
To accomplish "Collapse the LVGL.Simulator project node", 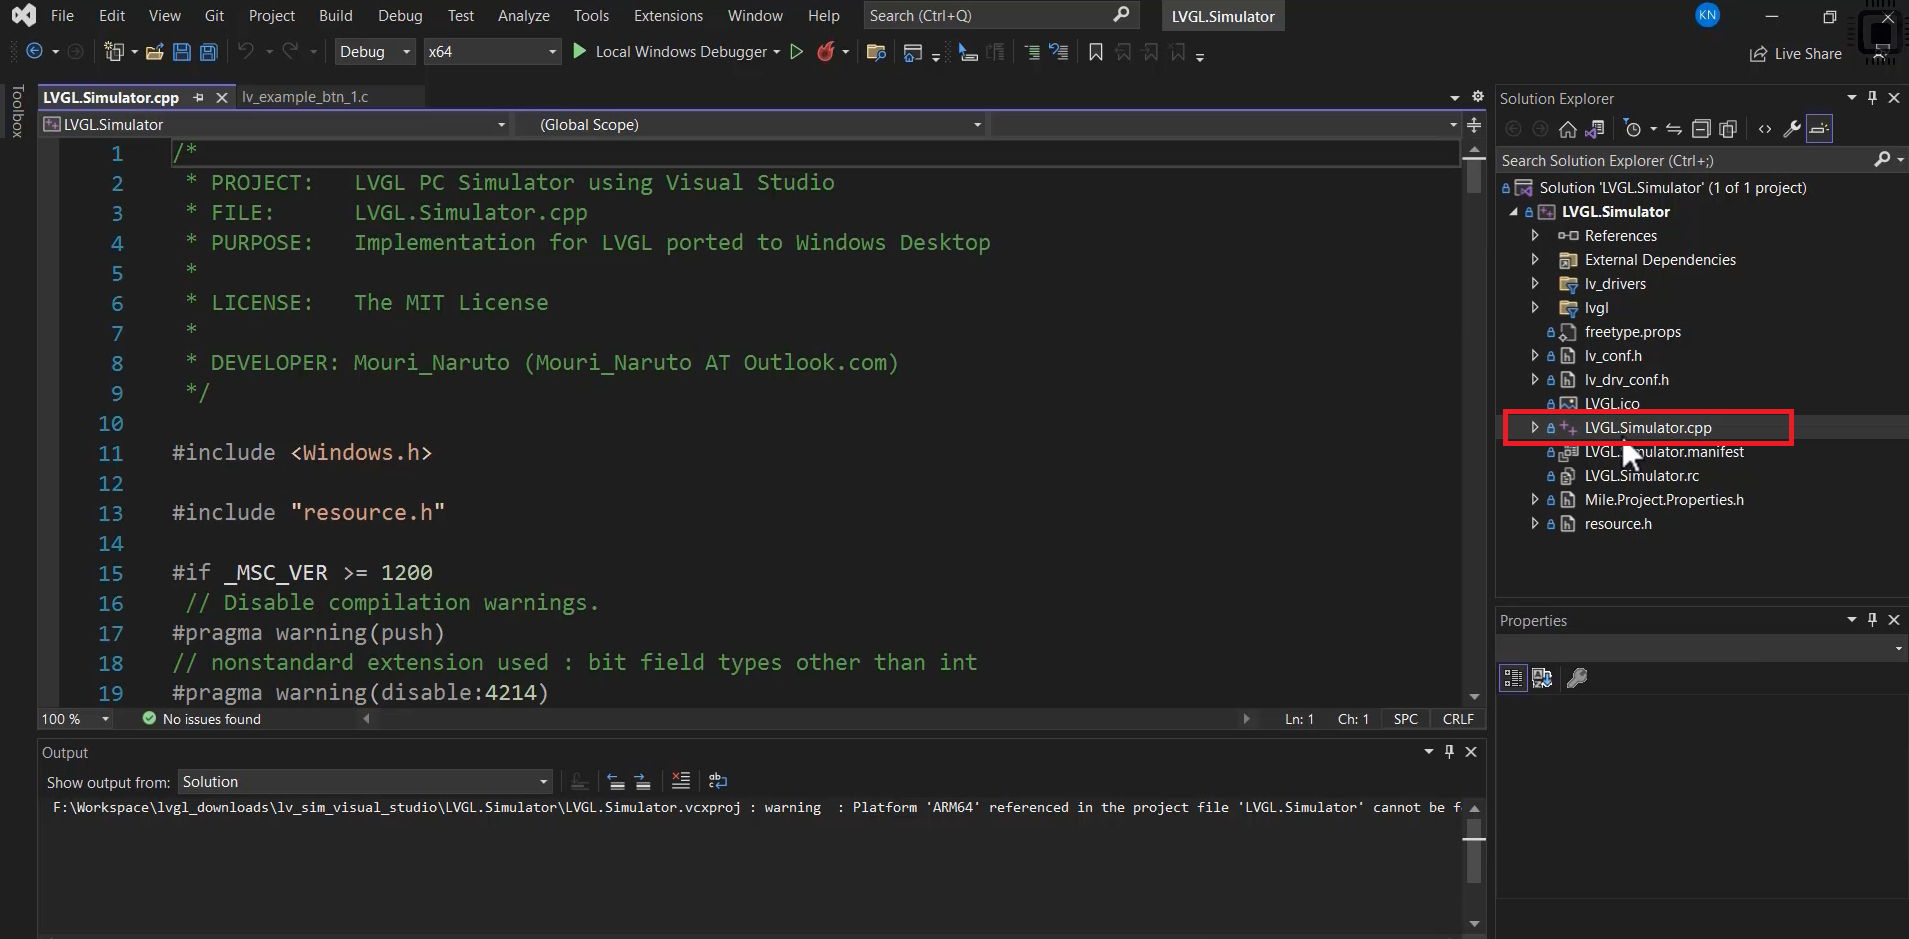I will (1514, 212).
